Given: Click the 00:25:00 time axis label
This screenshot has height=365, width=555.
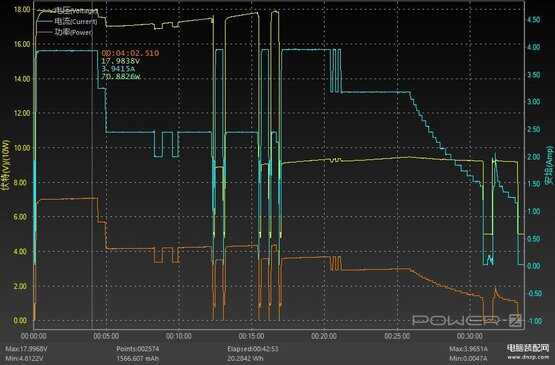Looking at the screenshot, I should pos(397,336).
